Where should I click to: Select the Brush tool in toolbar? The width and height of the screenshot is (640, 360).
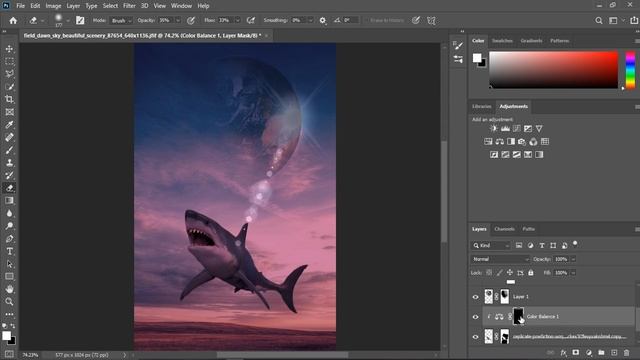pos(9,150)
